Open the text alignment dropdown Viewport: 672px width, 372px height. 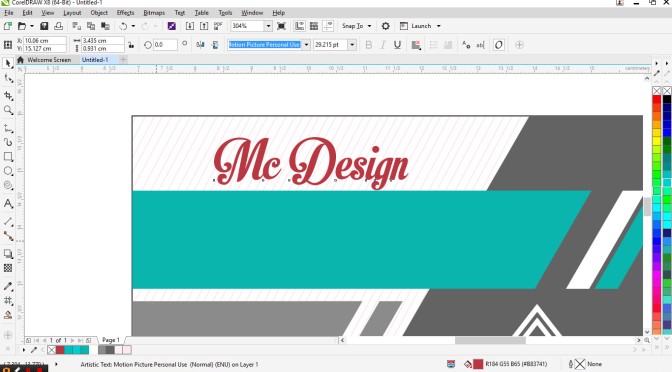pos(416,45)
